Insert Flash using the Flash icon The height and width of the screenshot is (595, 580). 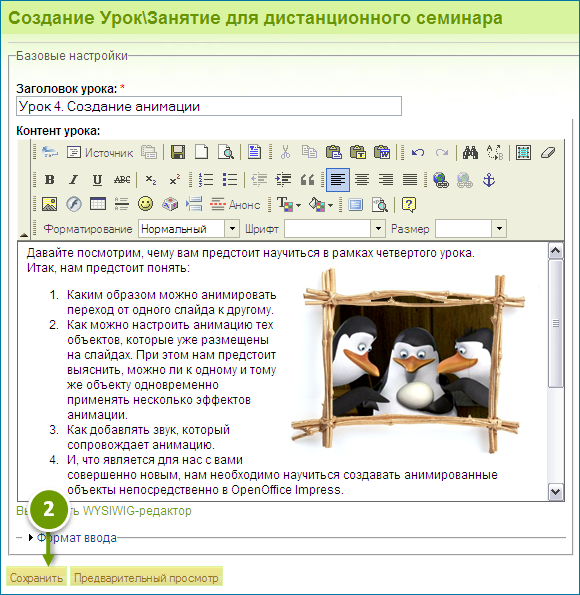(x=74, y=204)
